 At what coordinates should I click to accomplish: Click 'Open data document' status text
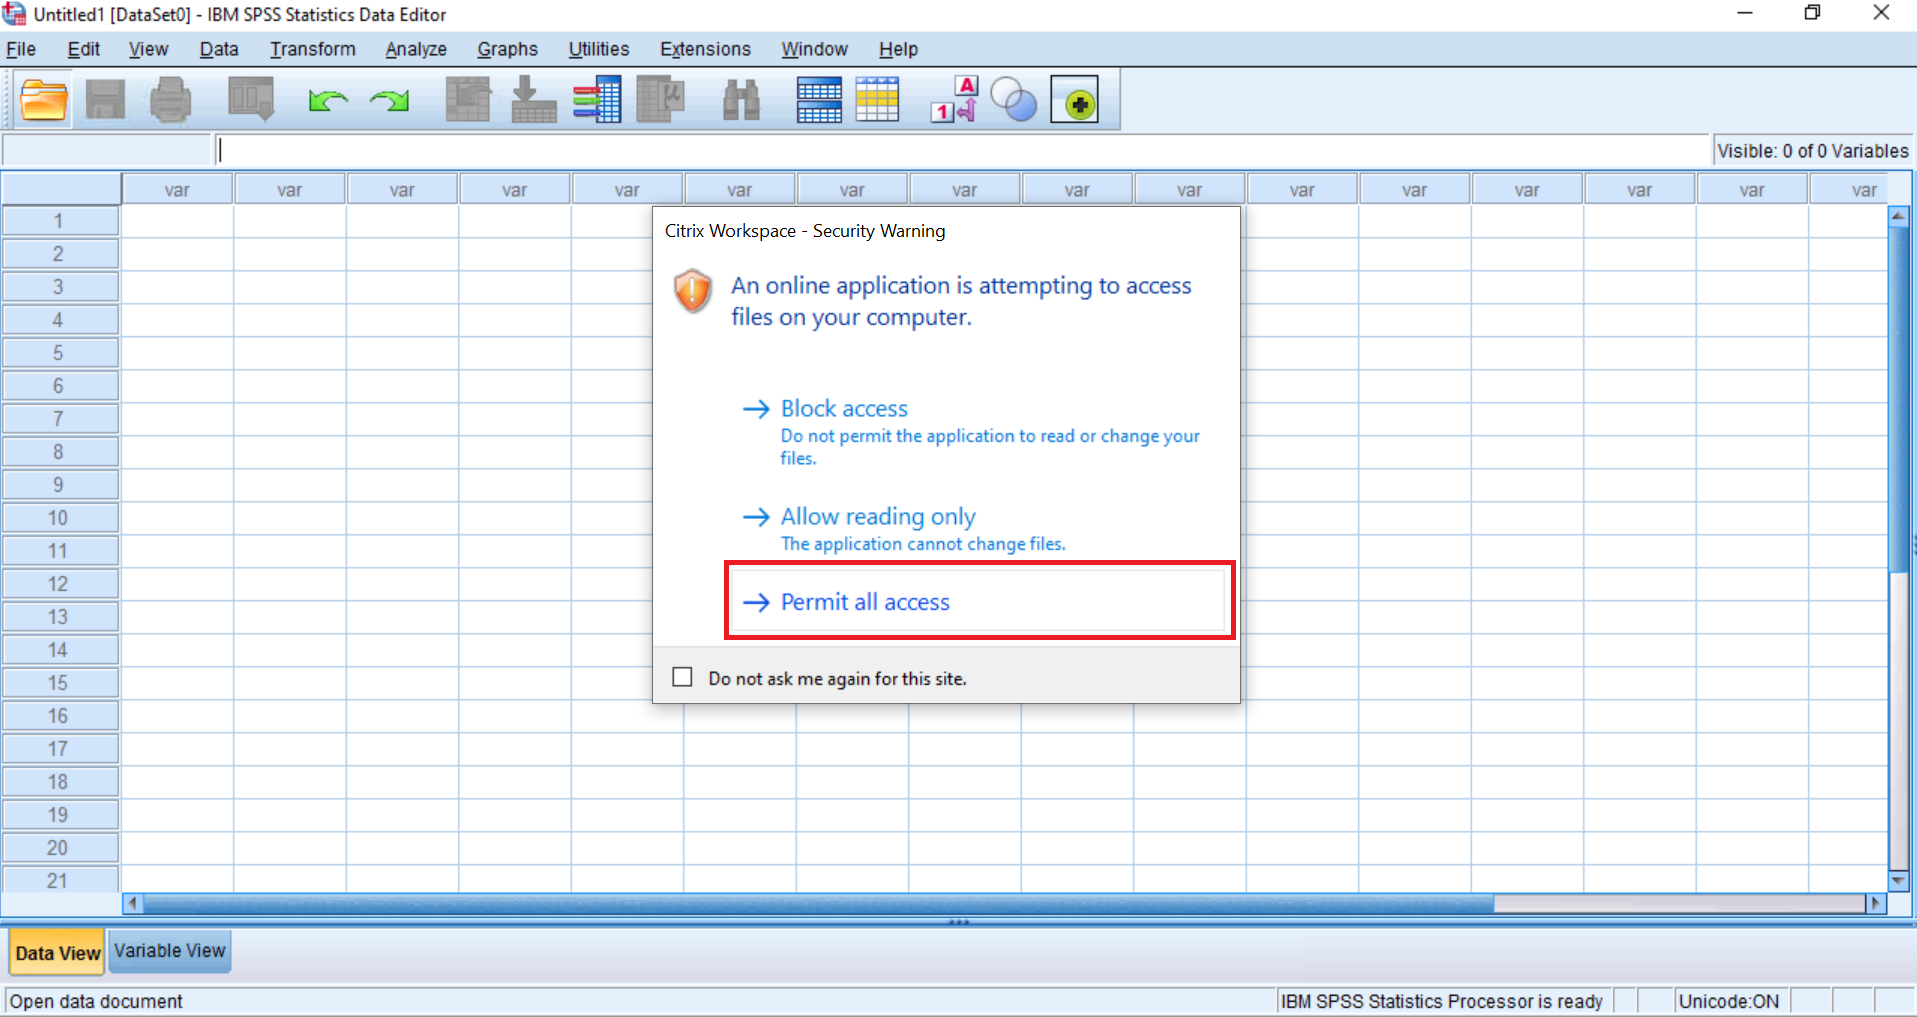[96, 1001]
